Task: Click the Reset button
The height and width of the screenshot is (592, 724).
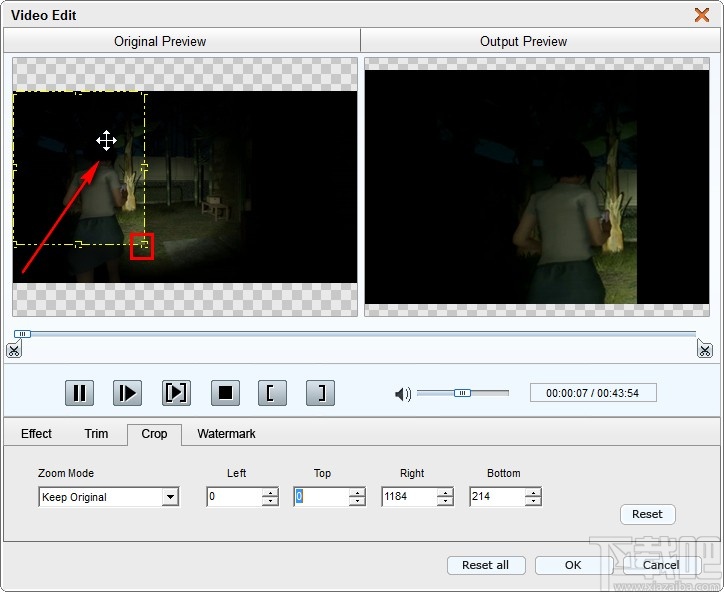Action: [647, 514]
